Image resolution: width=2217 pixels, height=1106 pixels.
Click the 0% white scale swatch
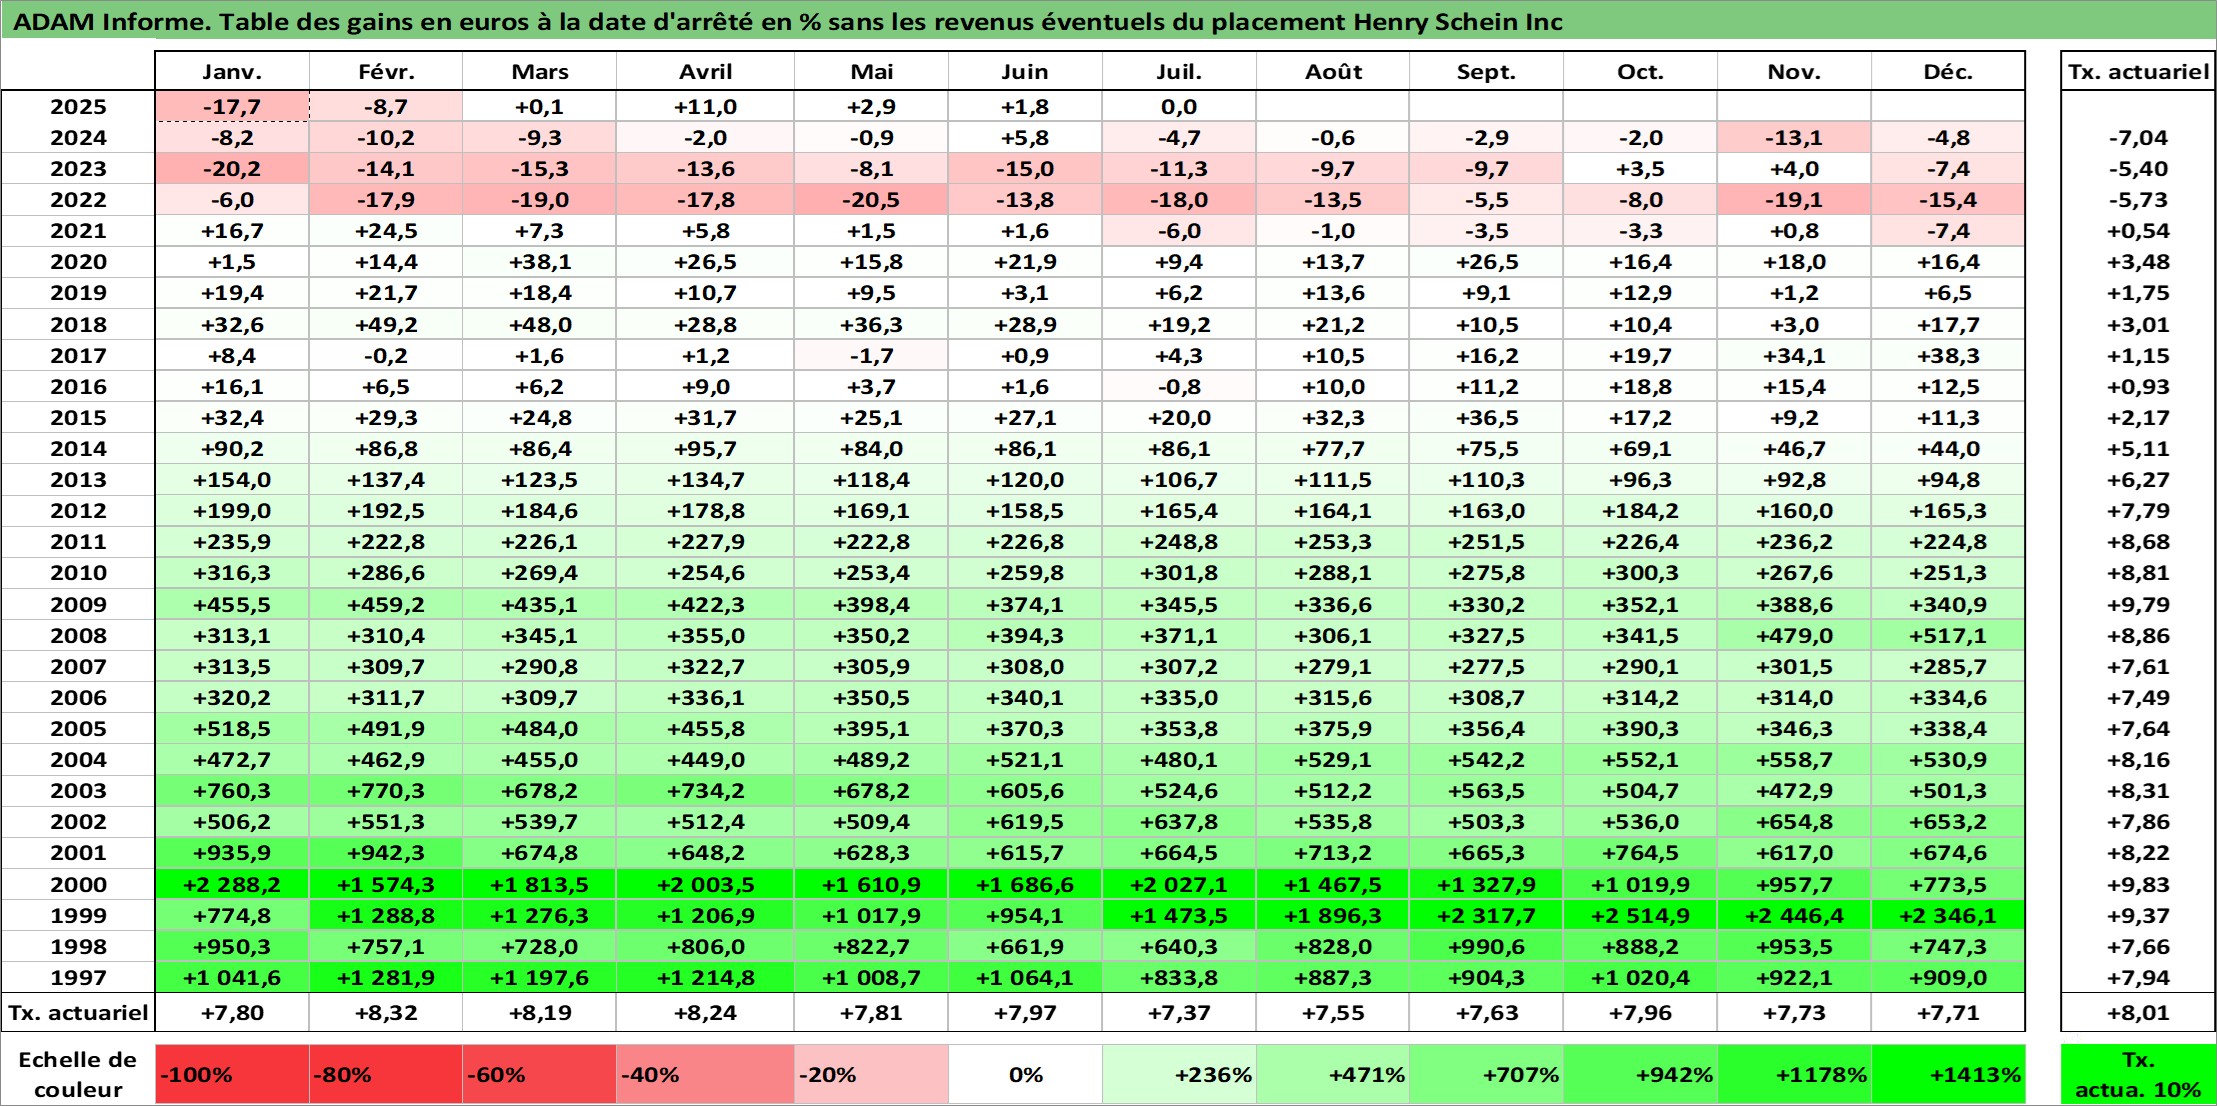tap(1025, 1075)
